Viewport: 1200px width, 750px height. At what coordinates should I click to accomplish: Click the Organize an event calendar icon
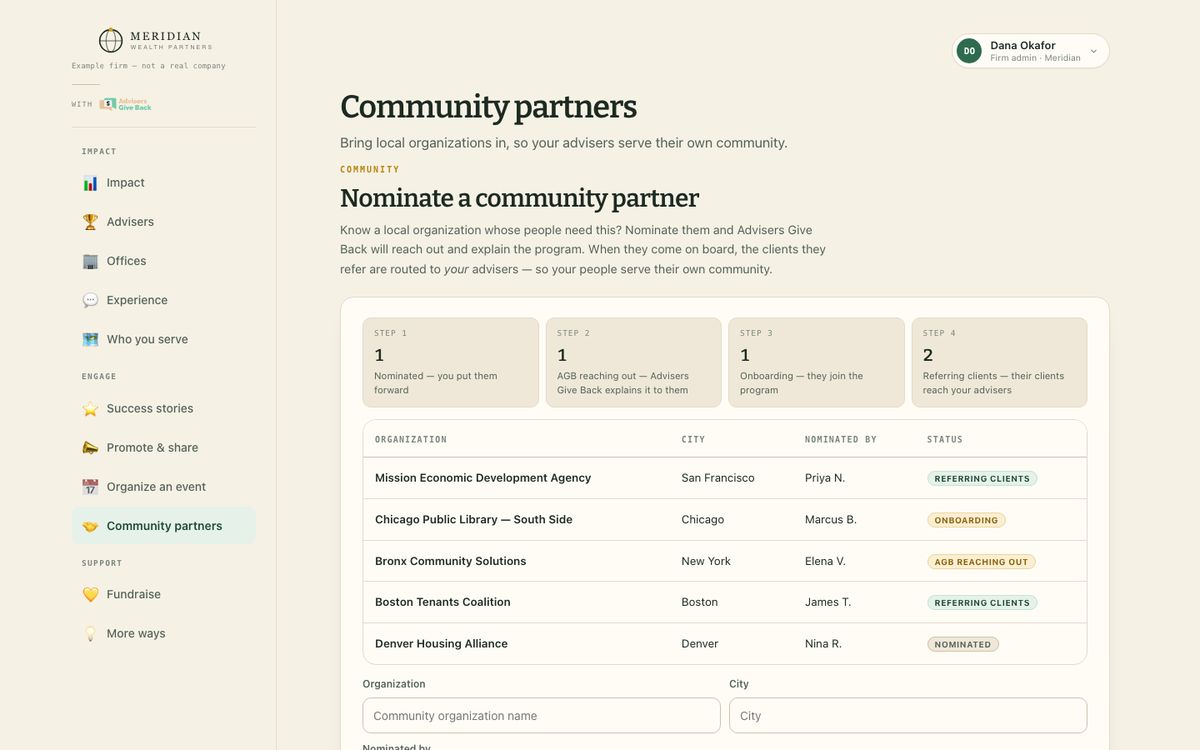pos(90,487)
